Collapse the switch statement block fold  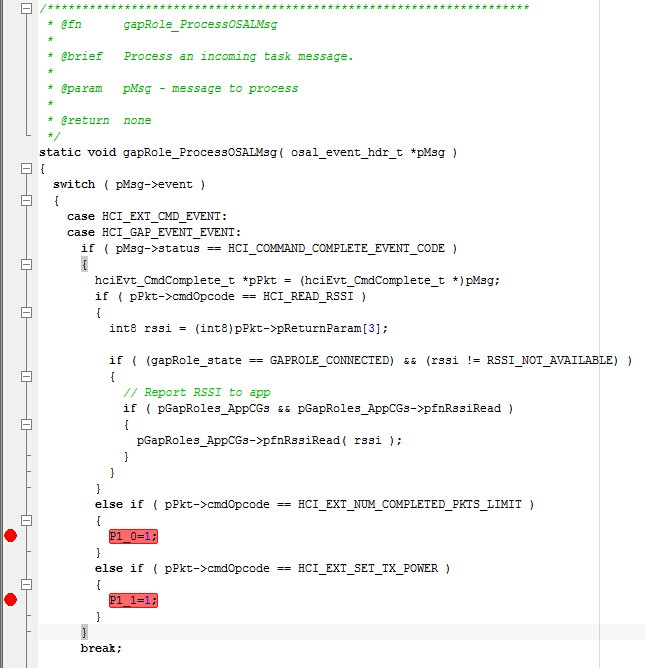tap(26, 200)
